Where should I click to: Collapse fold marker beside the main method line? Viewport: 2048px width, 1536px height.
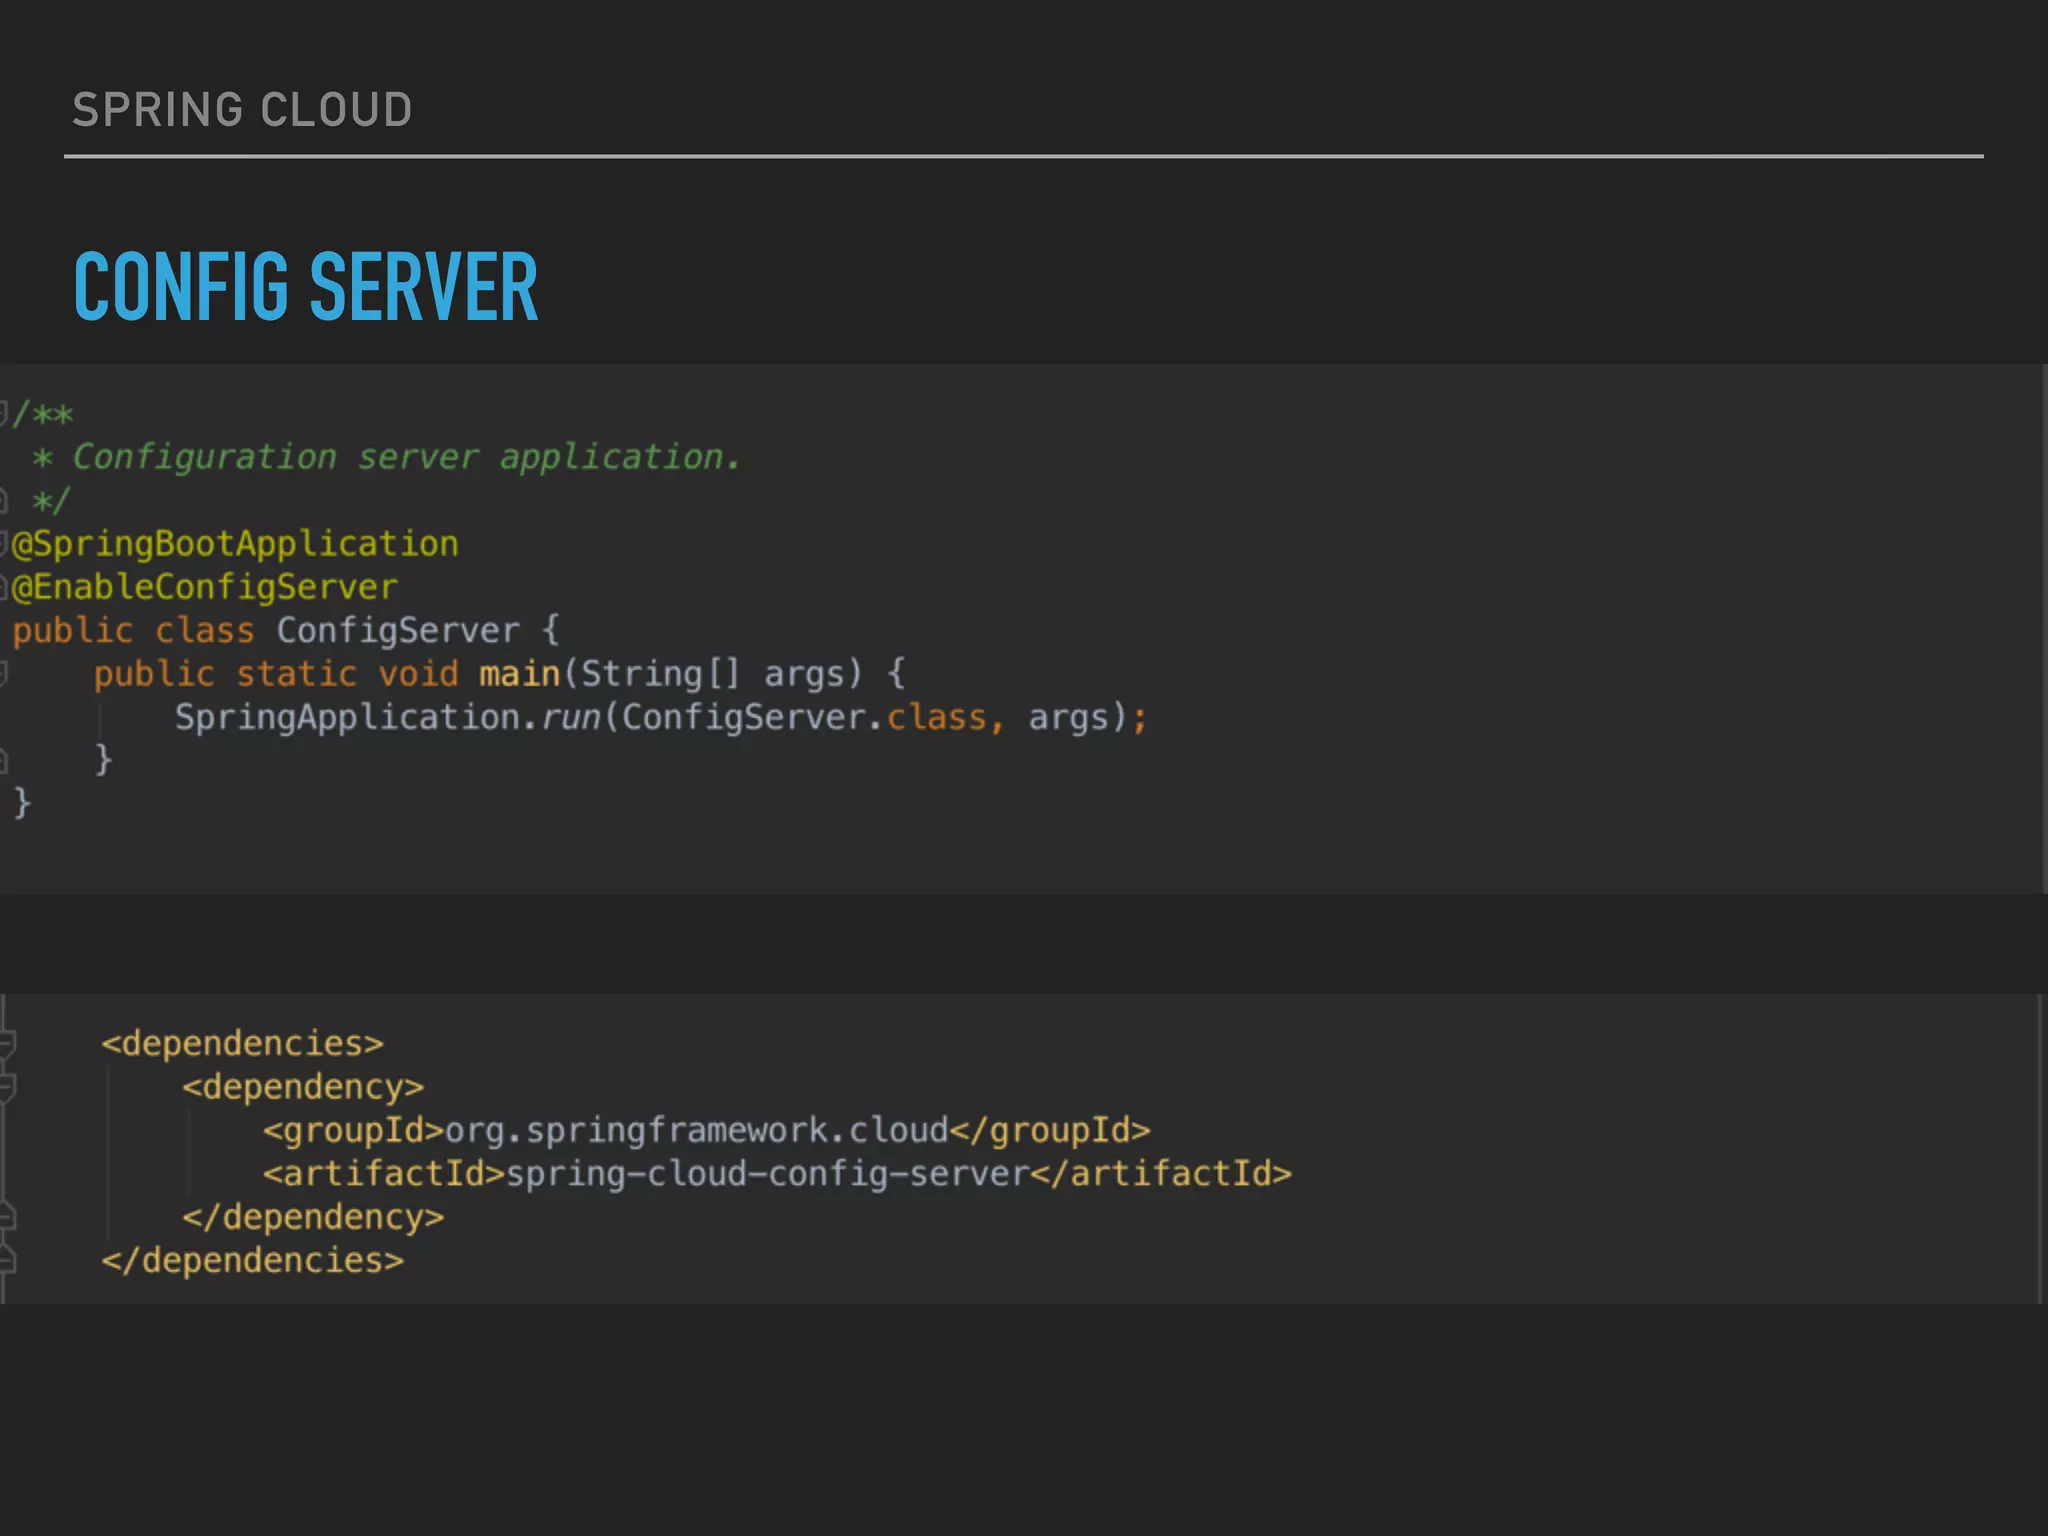click(4, 674)
